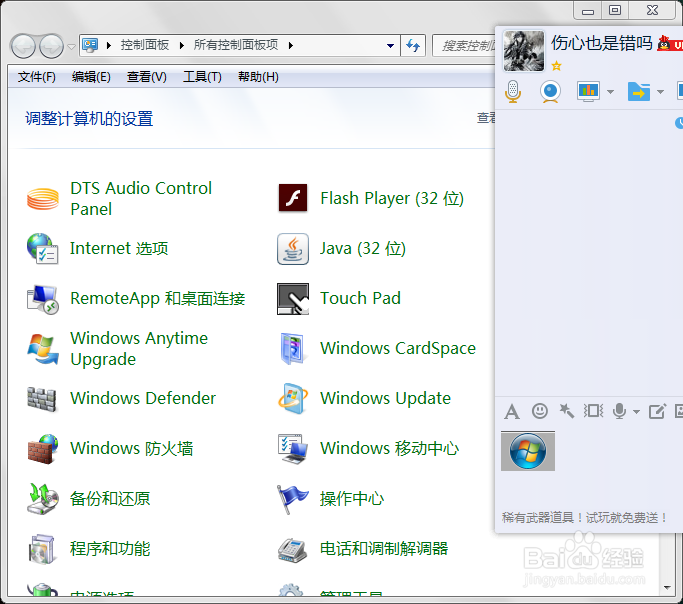The height and width of the screenshot is (604, 683).
Task: Open font settings with the A icon
Action: 512,411
